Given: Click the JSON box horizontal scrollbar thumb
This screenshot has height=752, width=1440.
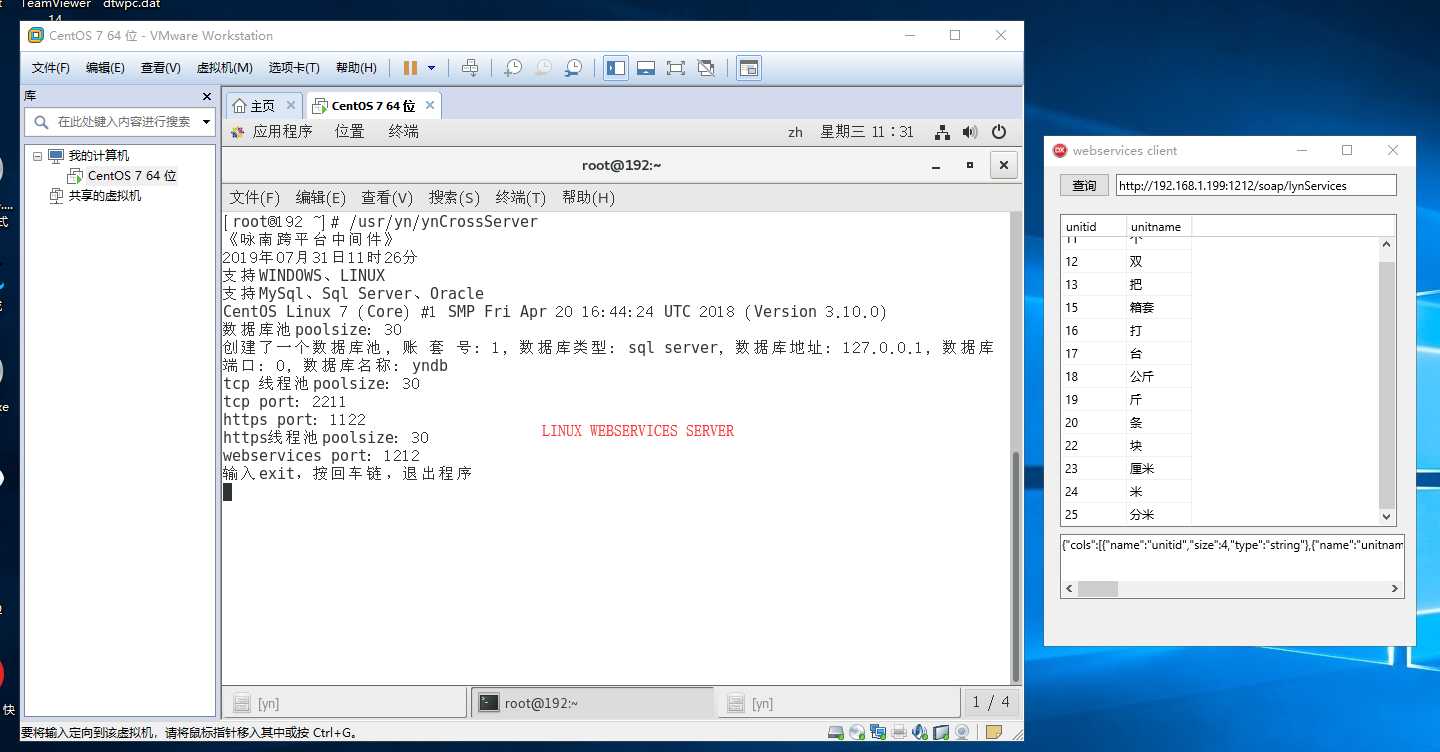Looking at the screenshot, I should tap(1097, 589).
